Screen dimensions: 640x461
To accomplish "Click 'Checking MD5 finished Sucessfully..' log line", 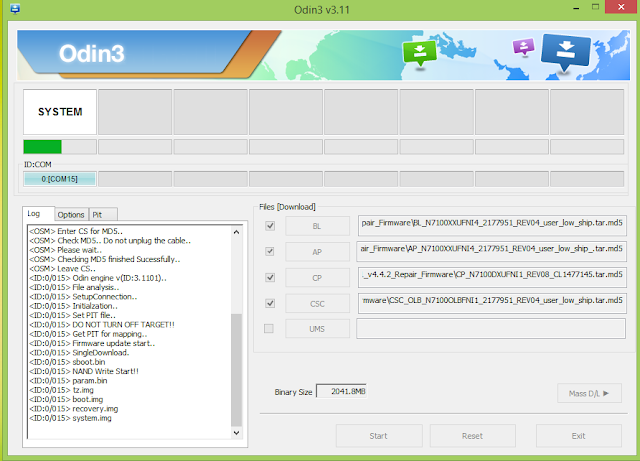I will point(104,259).
